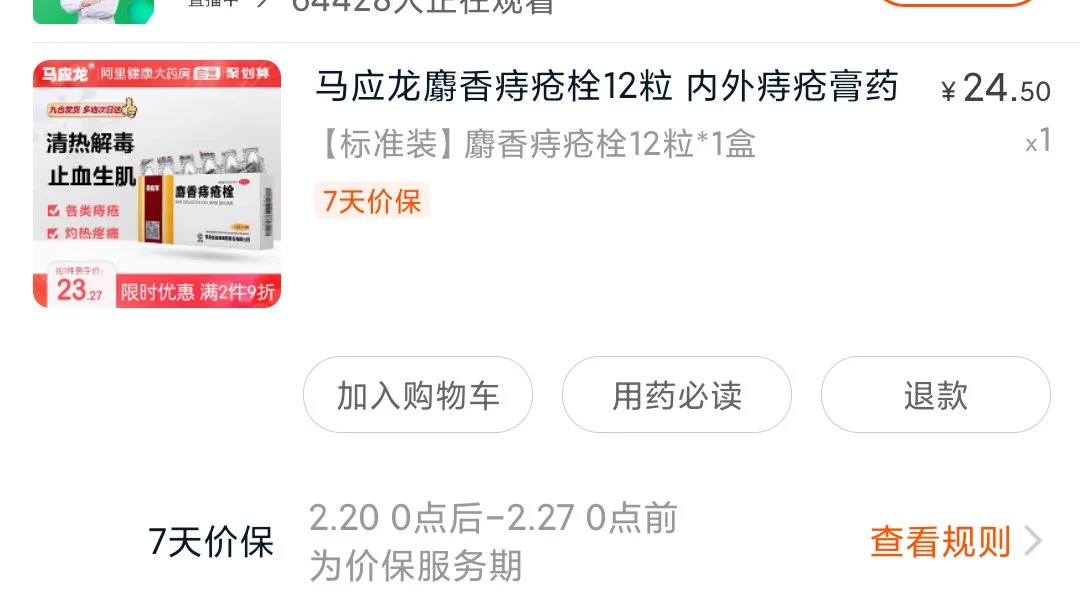Select the 【标准装】麝香痔疮栓12粒*1盒 spec line
The image size is (1080, 608).
click(x=537, y=145)
